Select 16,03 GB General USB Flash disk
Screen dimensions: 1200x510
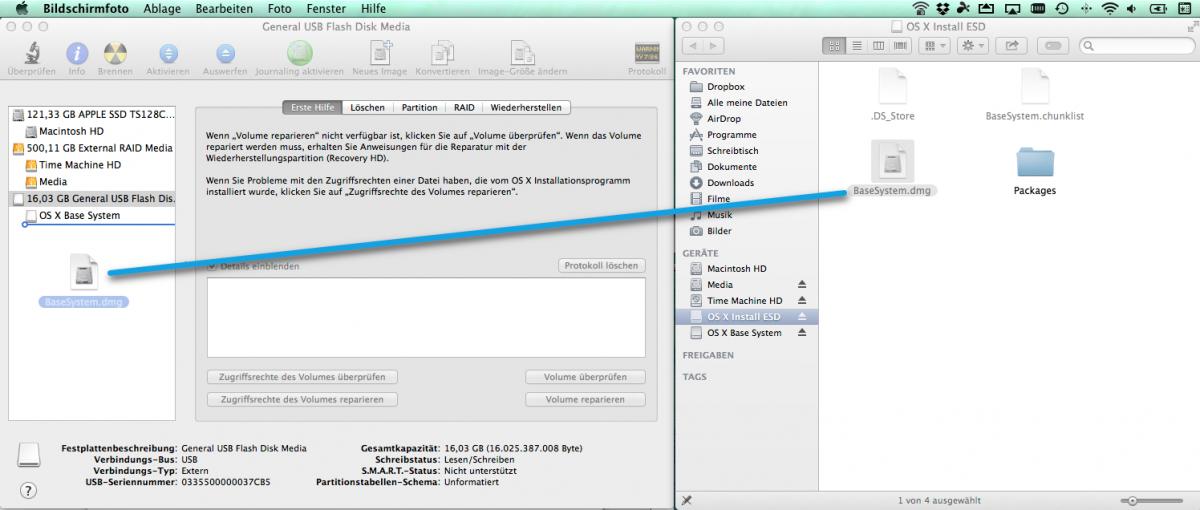tap(92, 199)
